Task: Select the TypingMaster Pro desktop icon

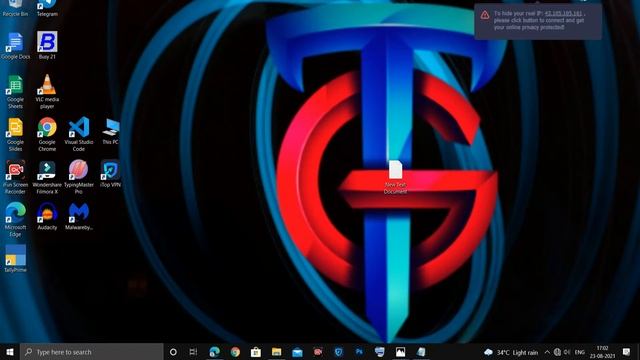Action: [x=79, y=177]
